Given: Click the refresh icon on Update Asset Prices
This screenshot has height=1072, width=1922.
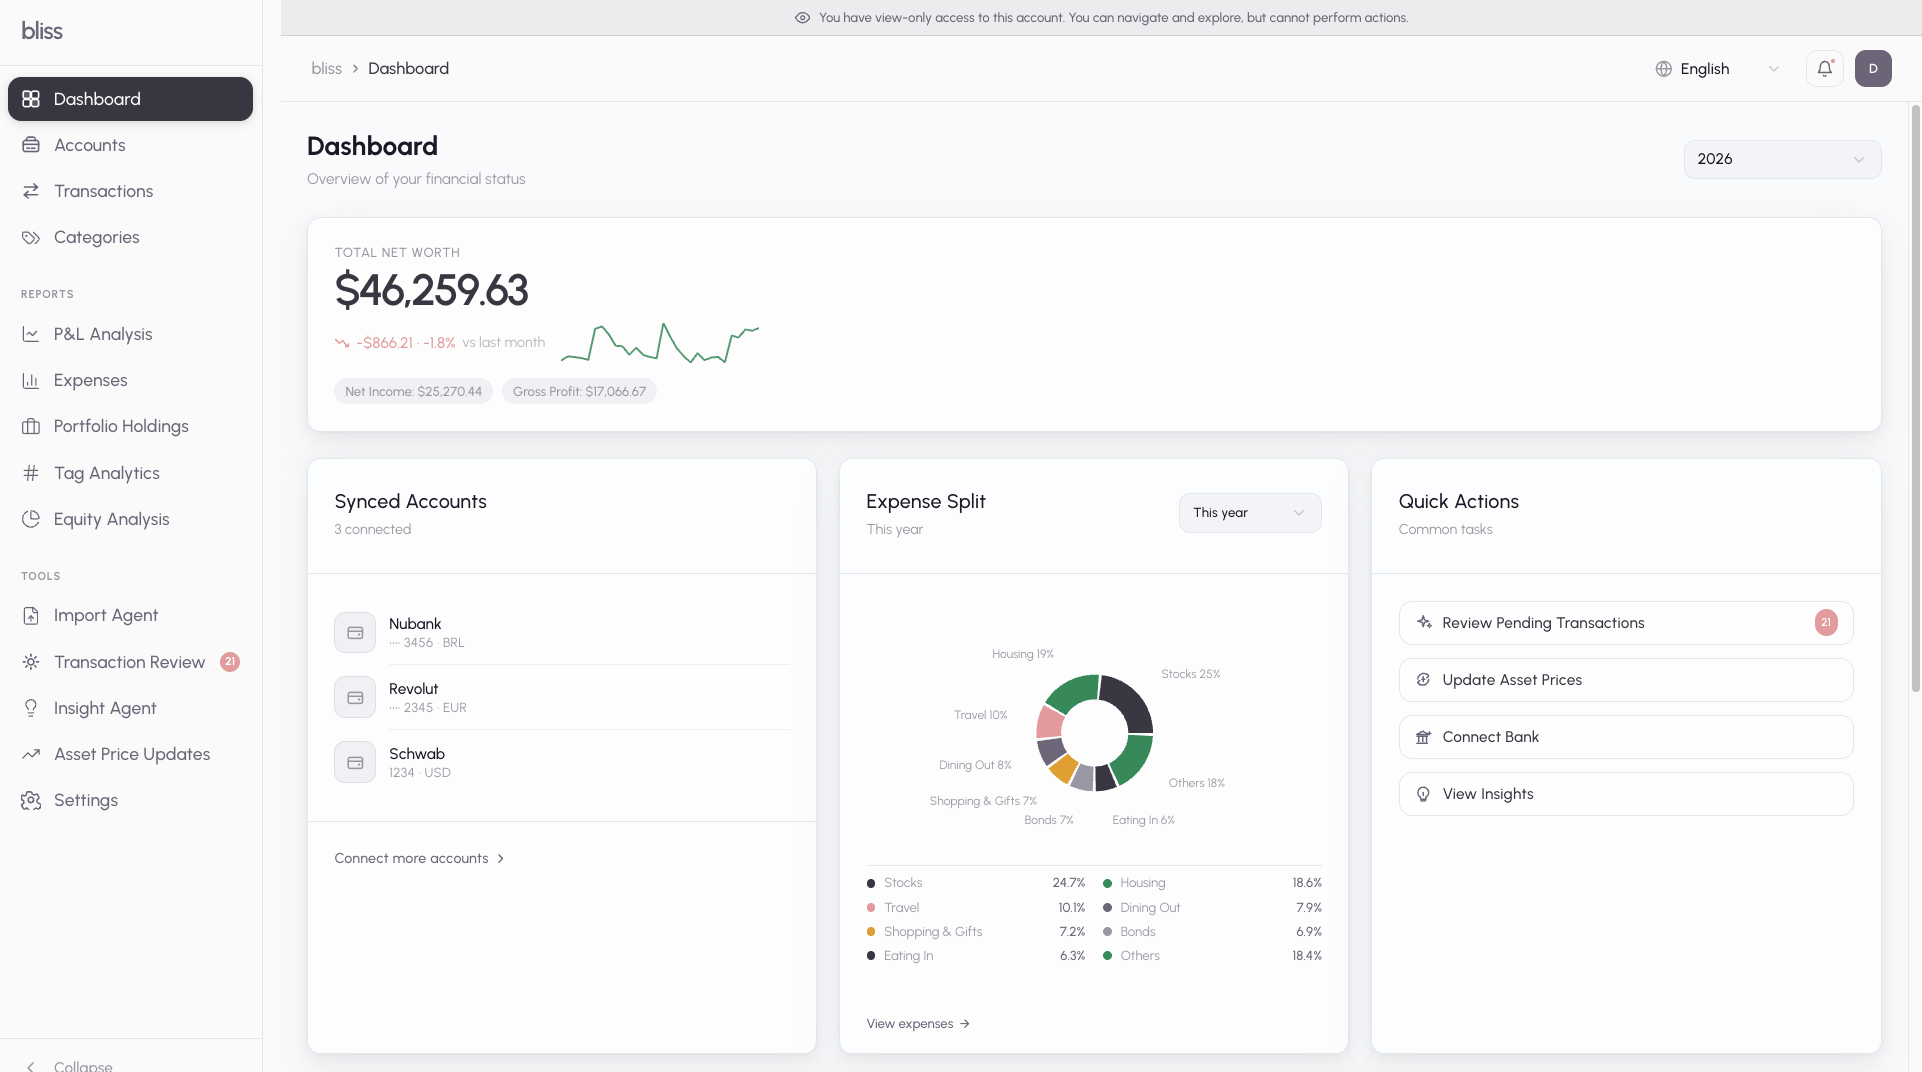Looking at the screenshot, I should pos(1423,680).
